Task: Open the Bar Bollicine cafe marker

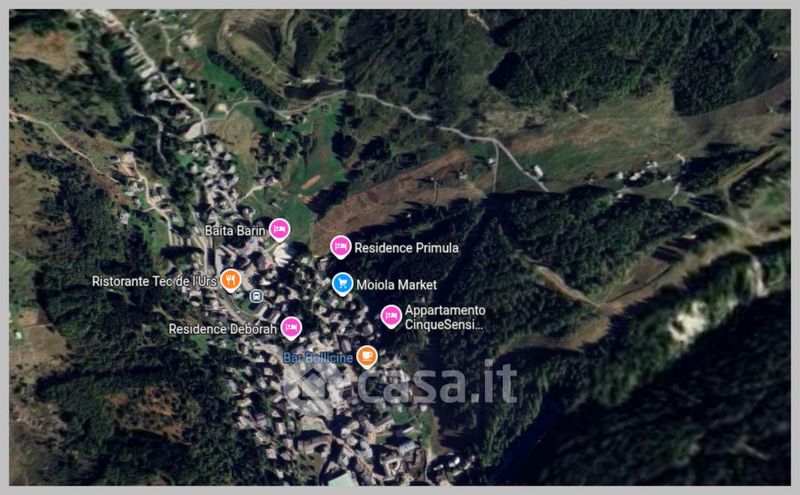Action: pyautogui.click(x=367, y=357)
